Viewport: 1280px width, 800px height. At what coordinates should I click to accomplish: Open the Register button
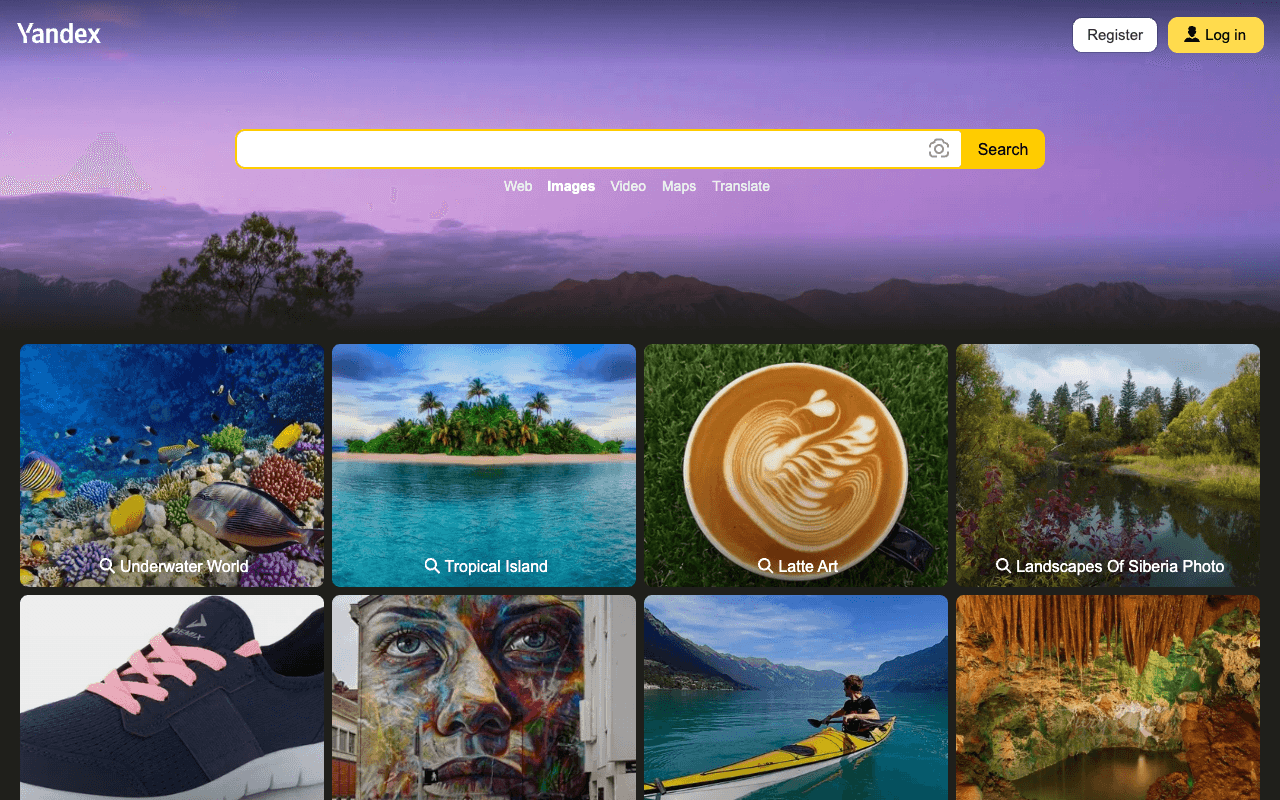point(1115,35)
